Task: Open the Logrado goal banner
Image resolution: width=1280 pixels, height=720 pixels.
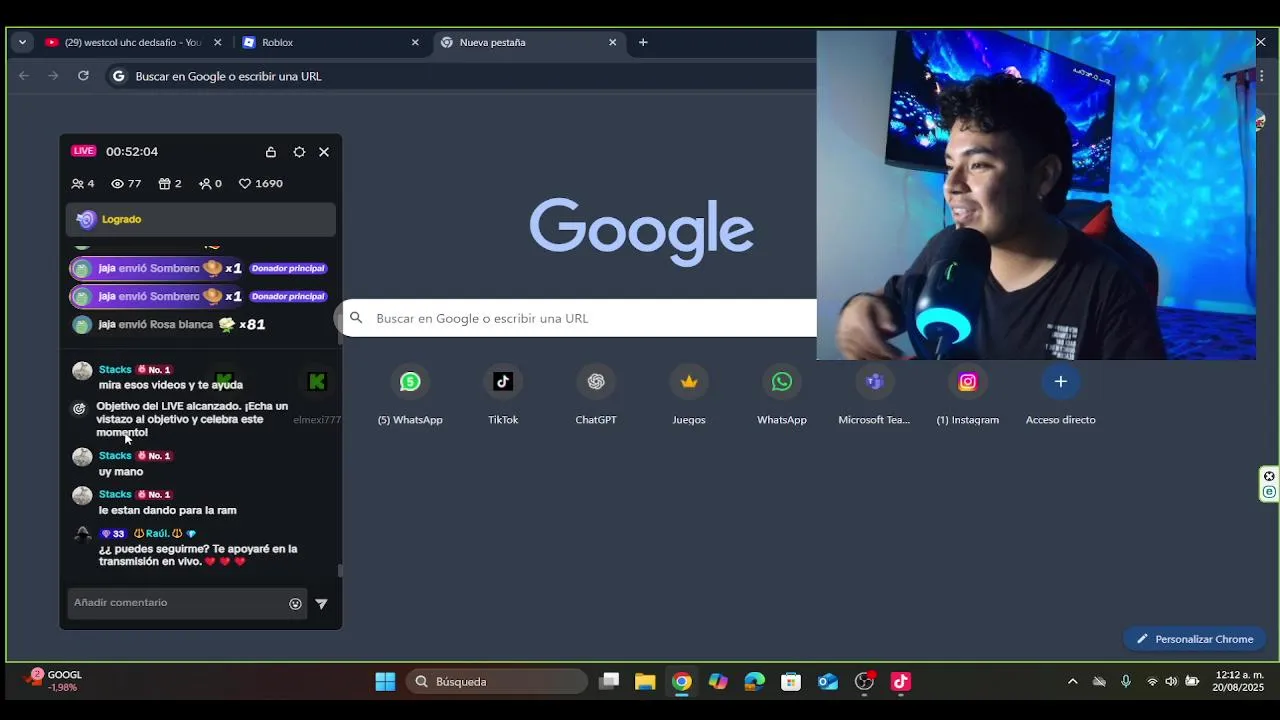Action: [201, 220]
